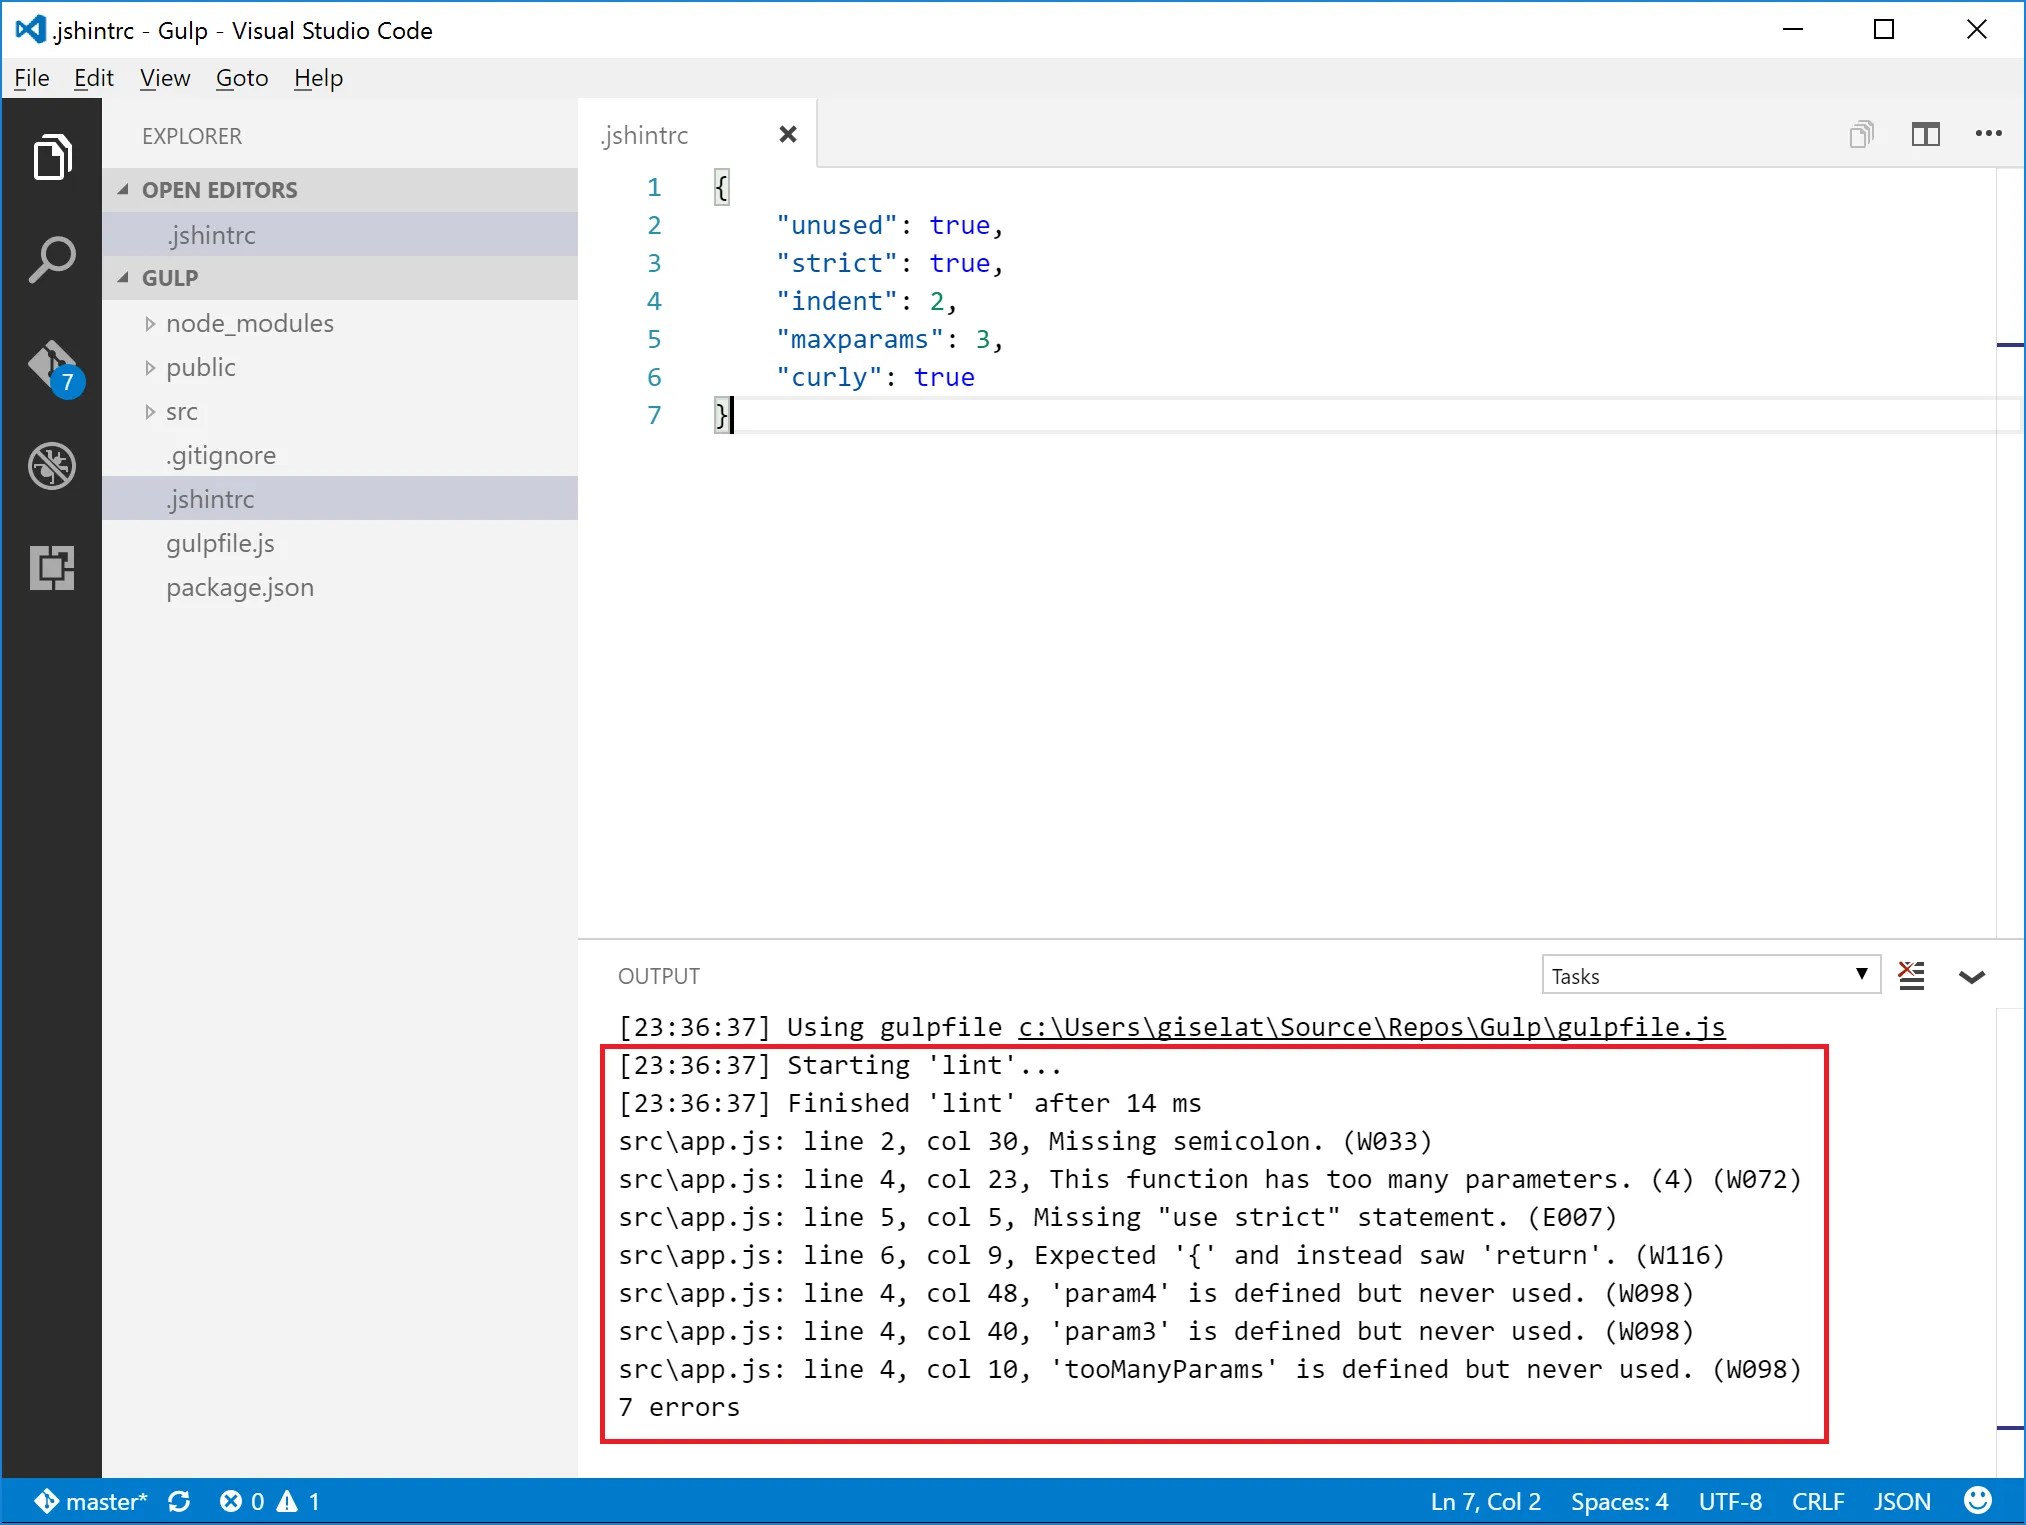
Task: Click the EXPLORER sidebar title
Action: (x=192, y=136)
